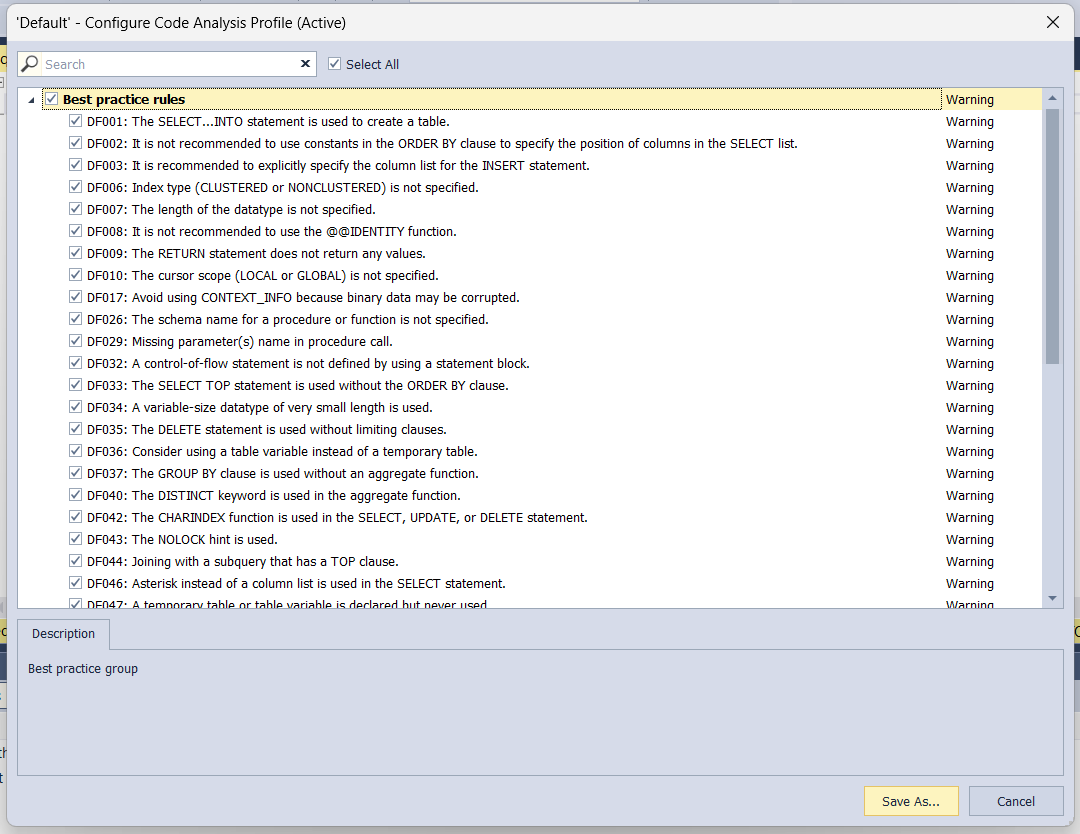The width and height of the screenshot is (1080, 834).
Task: Click the Save As... button
Action: 911,801
